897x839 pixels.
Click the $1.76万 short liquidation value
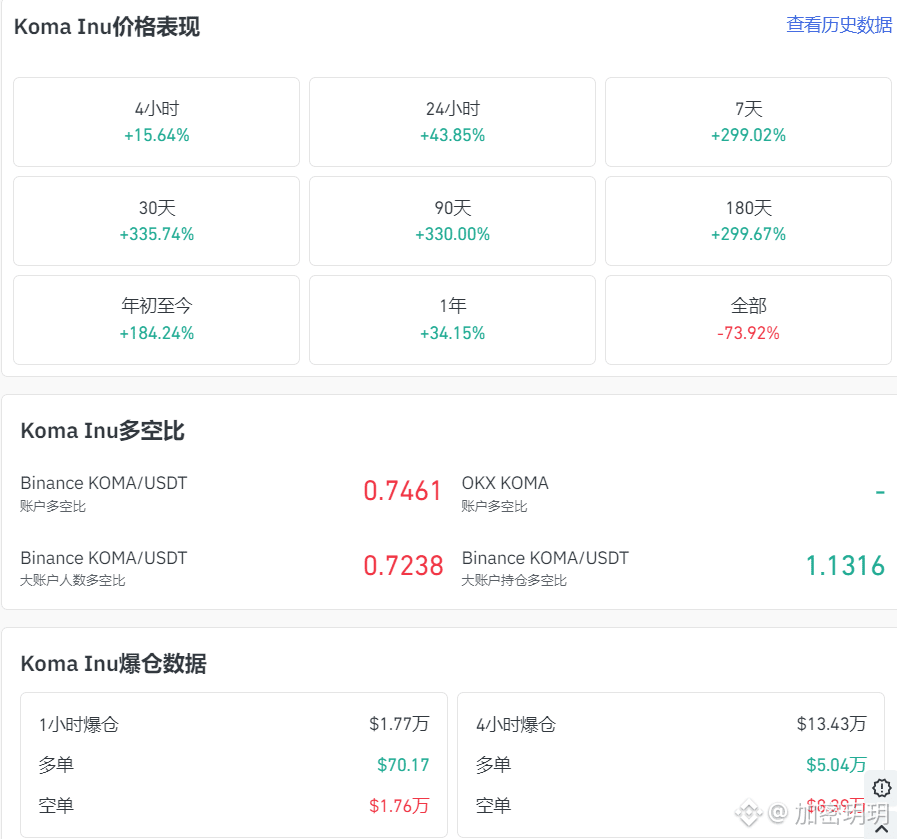399,806
